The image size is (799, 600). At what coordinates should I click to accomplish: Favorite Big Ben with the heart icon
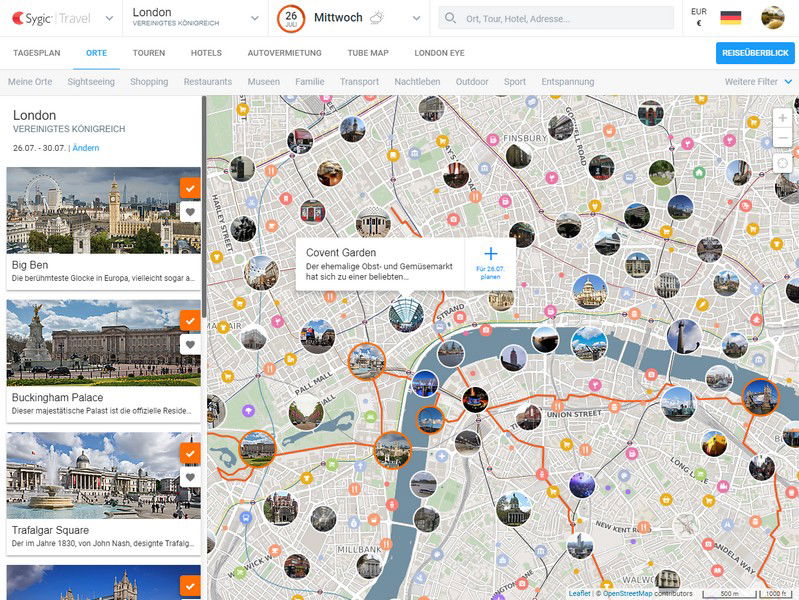(190, 212)
